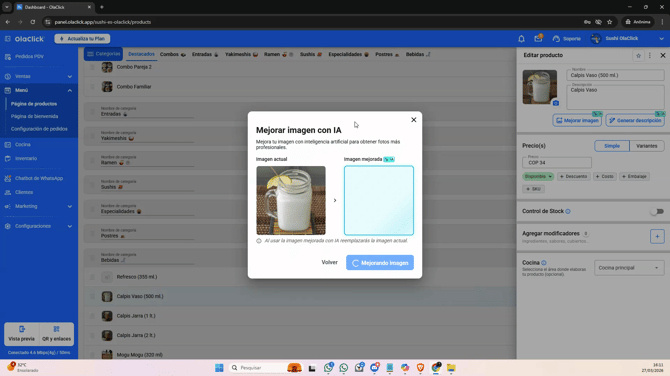
Task: Select the Variantes price option
Action: pyautogui.click(x=647, y=146)
